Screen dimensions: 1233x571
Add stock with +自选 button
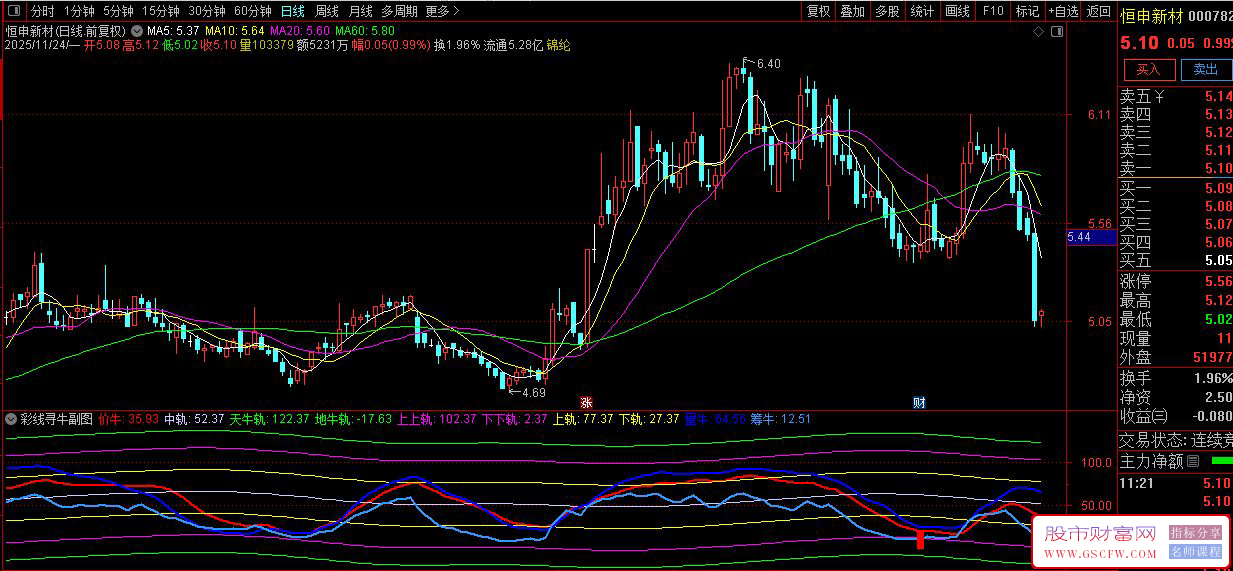[1063, 12]
